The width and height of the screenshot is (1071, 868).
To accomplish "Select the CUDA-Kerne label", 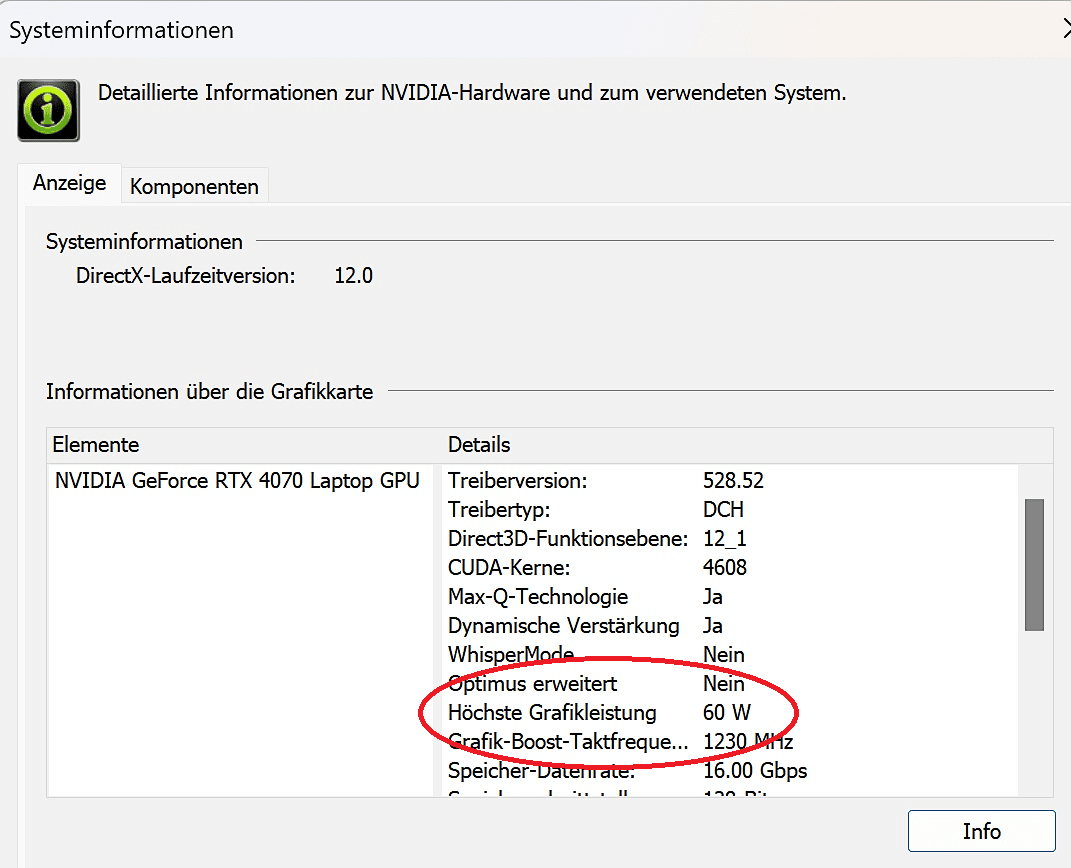I will click(509, 568).
